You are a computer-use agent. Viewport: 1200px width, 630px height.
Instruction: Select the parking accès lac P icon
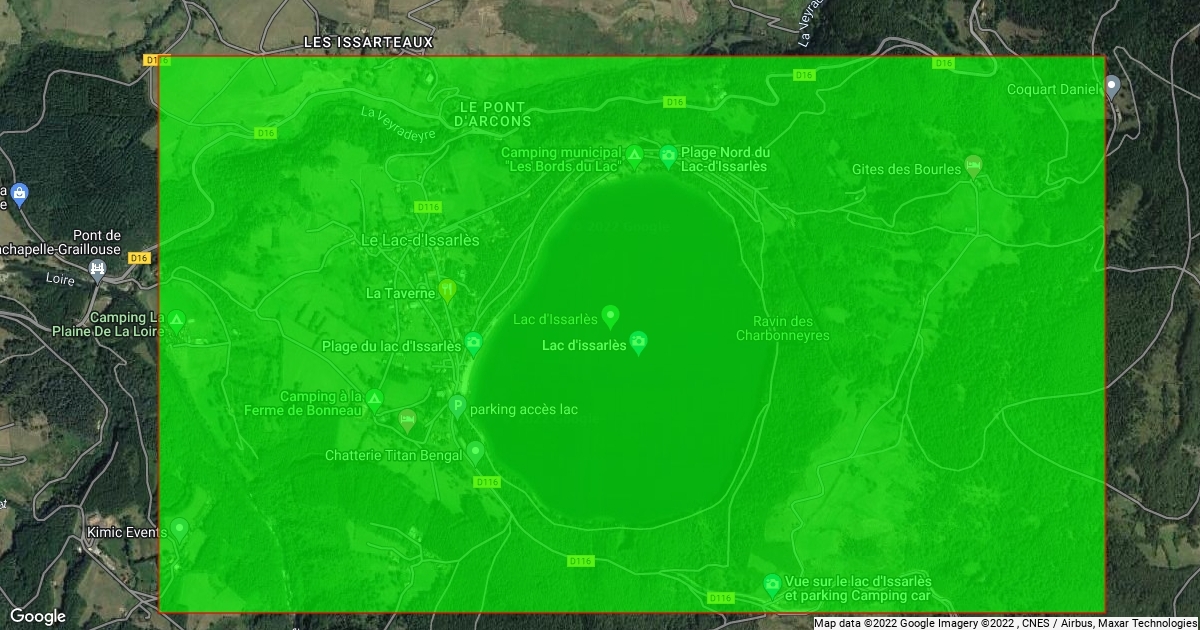[x=457, y=405]
